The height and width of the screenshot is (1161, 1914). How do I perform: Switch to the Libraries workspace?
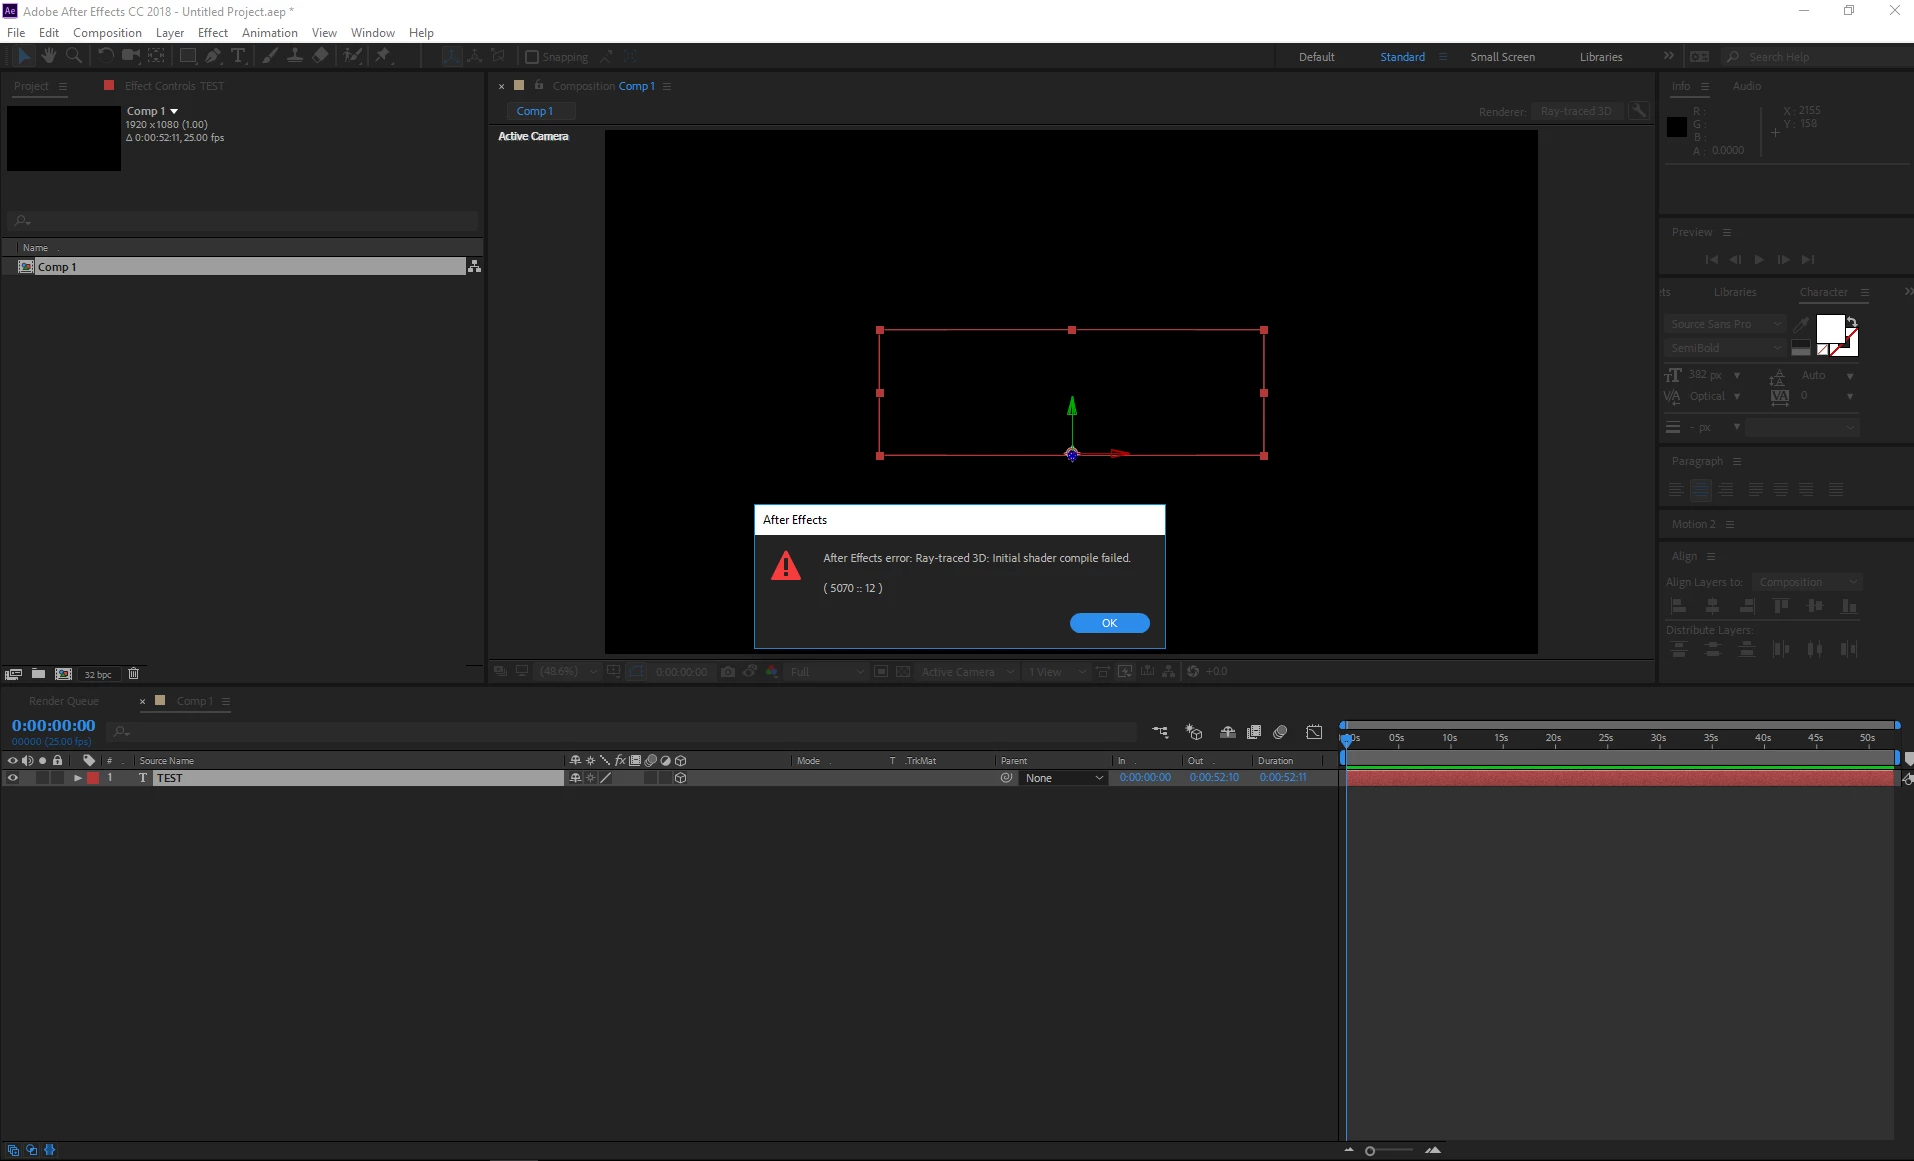point(1601,57)
